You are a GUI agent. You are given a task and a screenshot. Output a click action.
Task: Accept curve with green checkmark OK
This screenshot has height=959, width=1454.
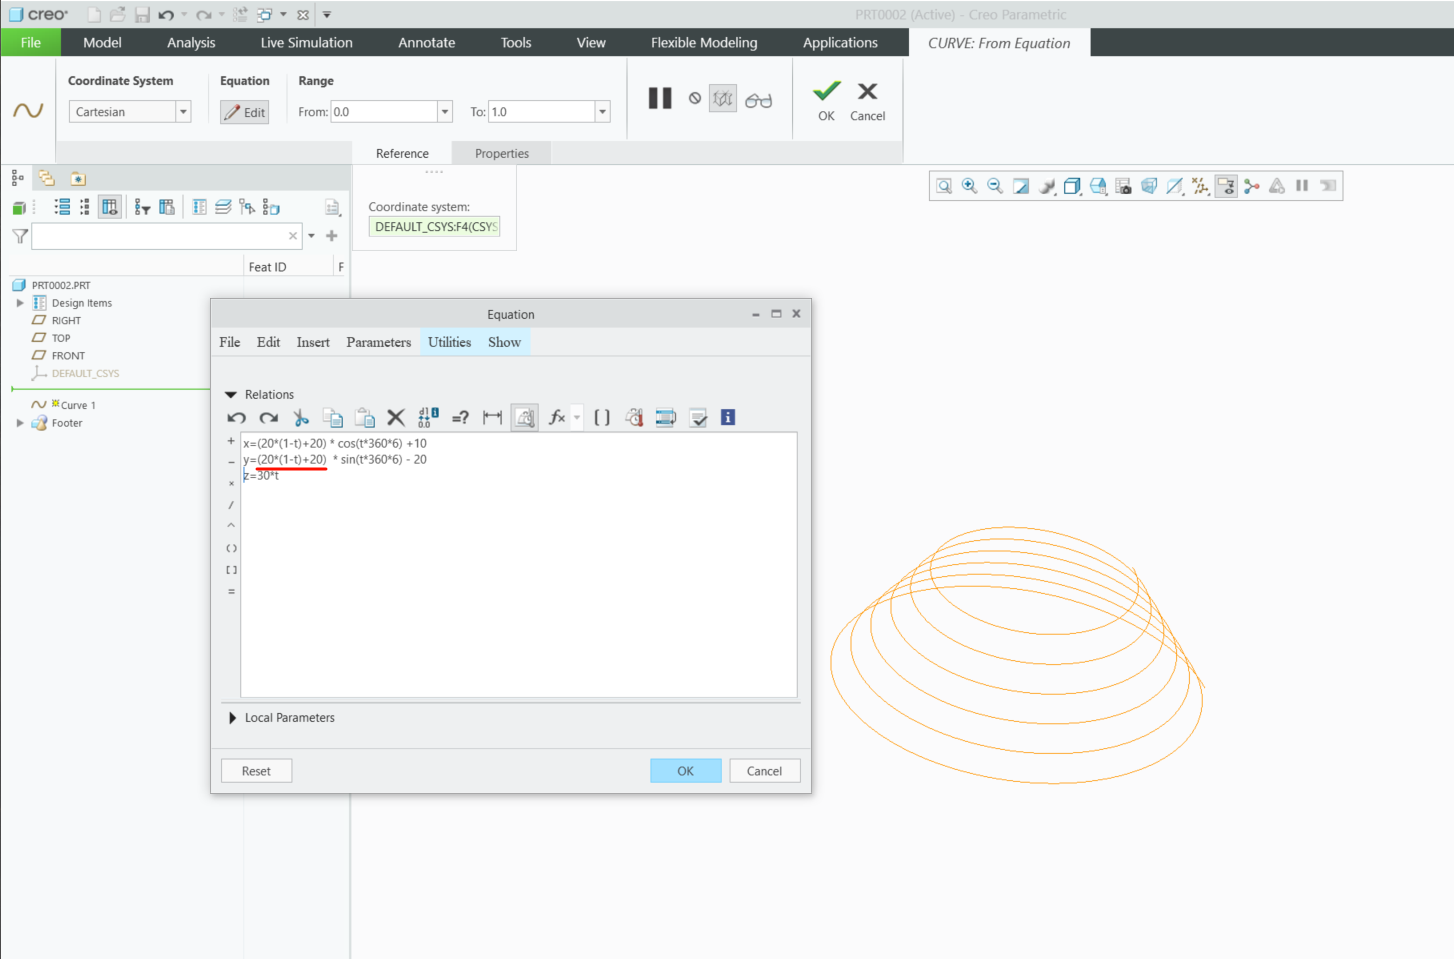point(826,100)
